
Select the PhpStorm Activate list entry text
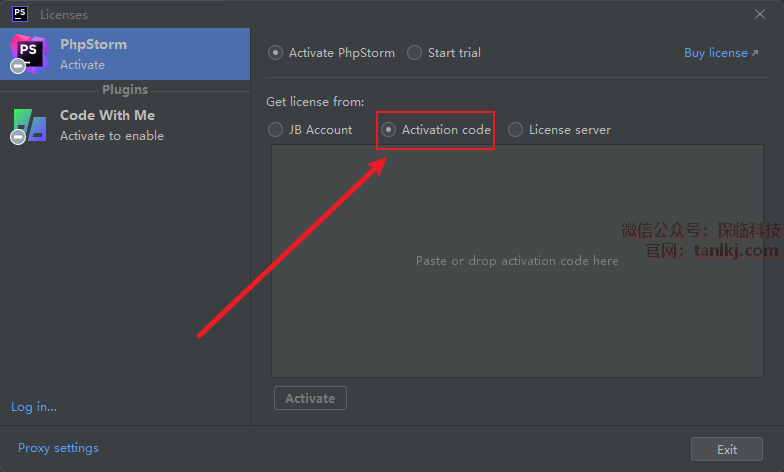click(x=93, y=54)
